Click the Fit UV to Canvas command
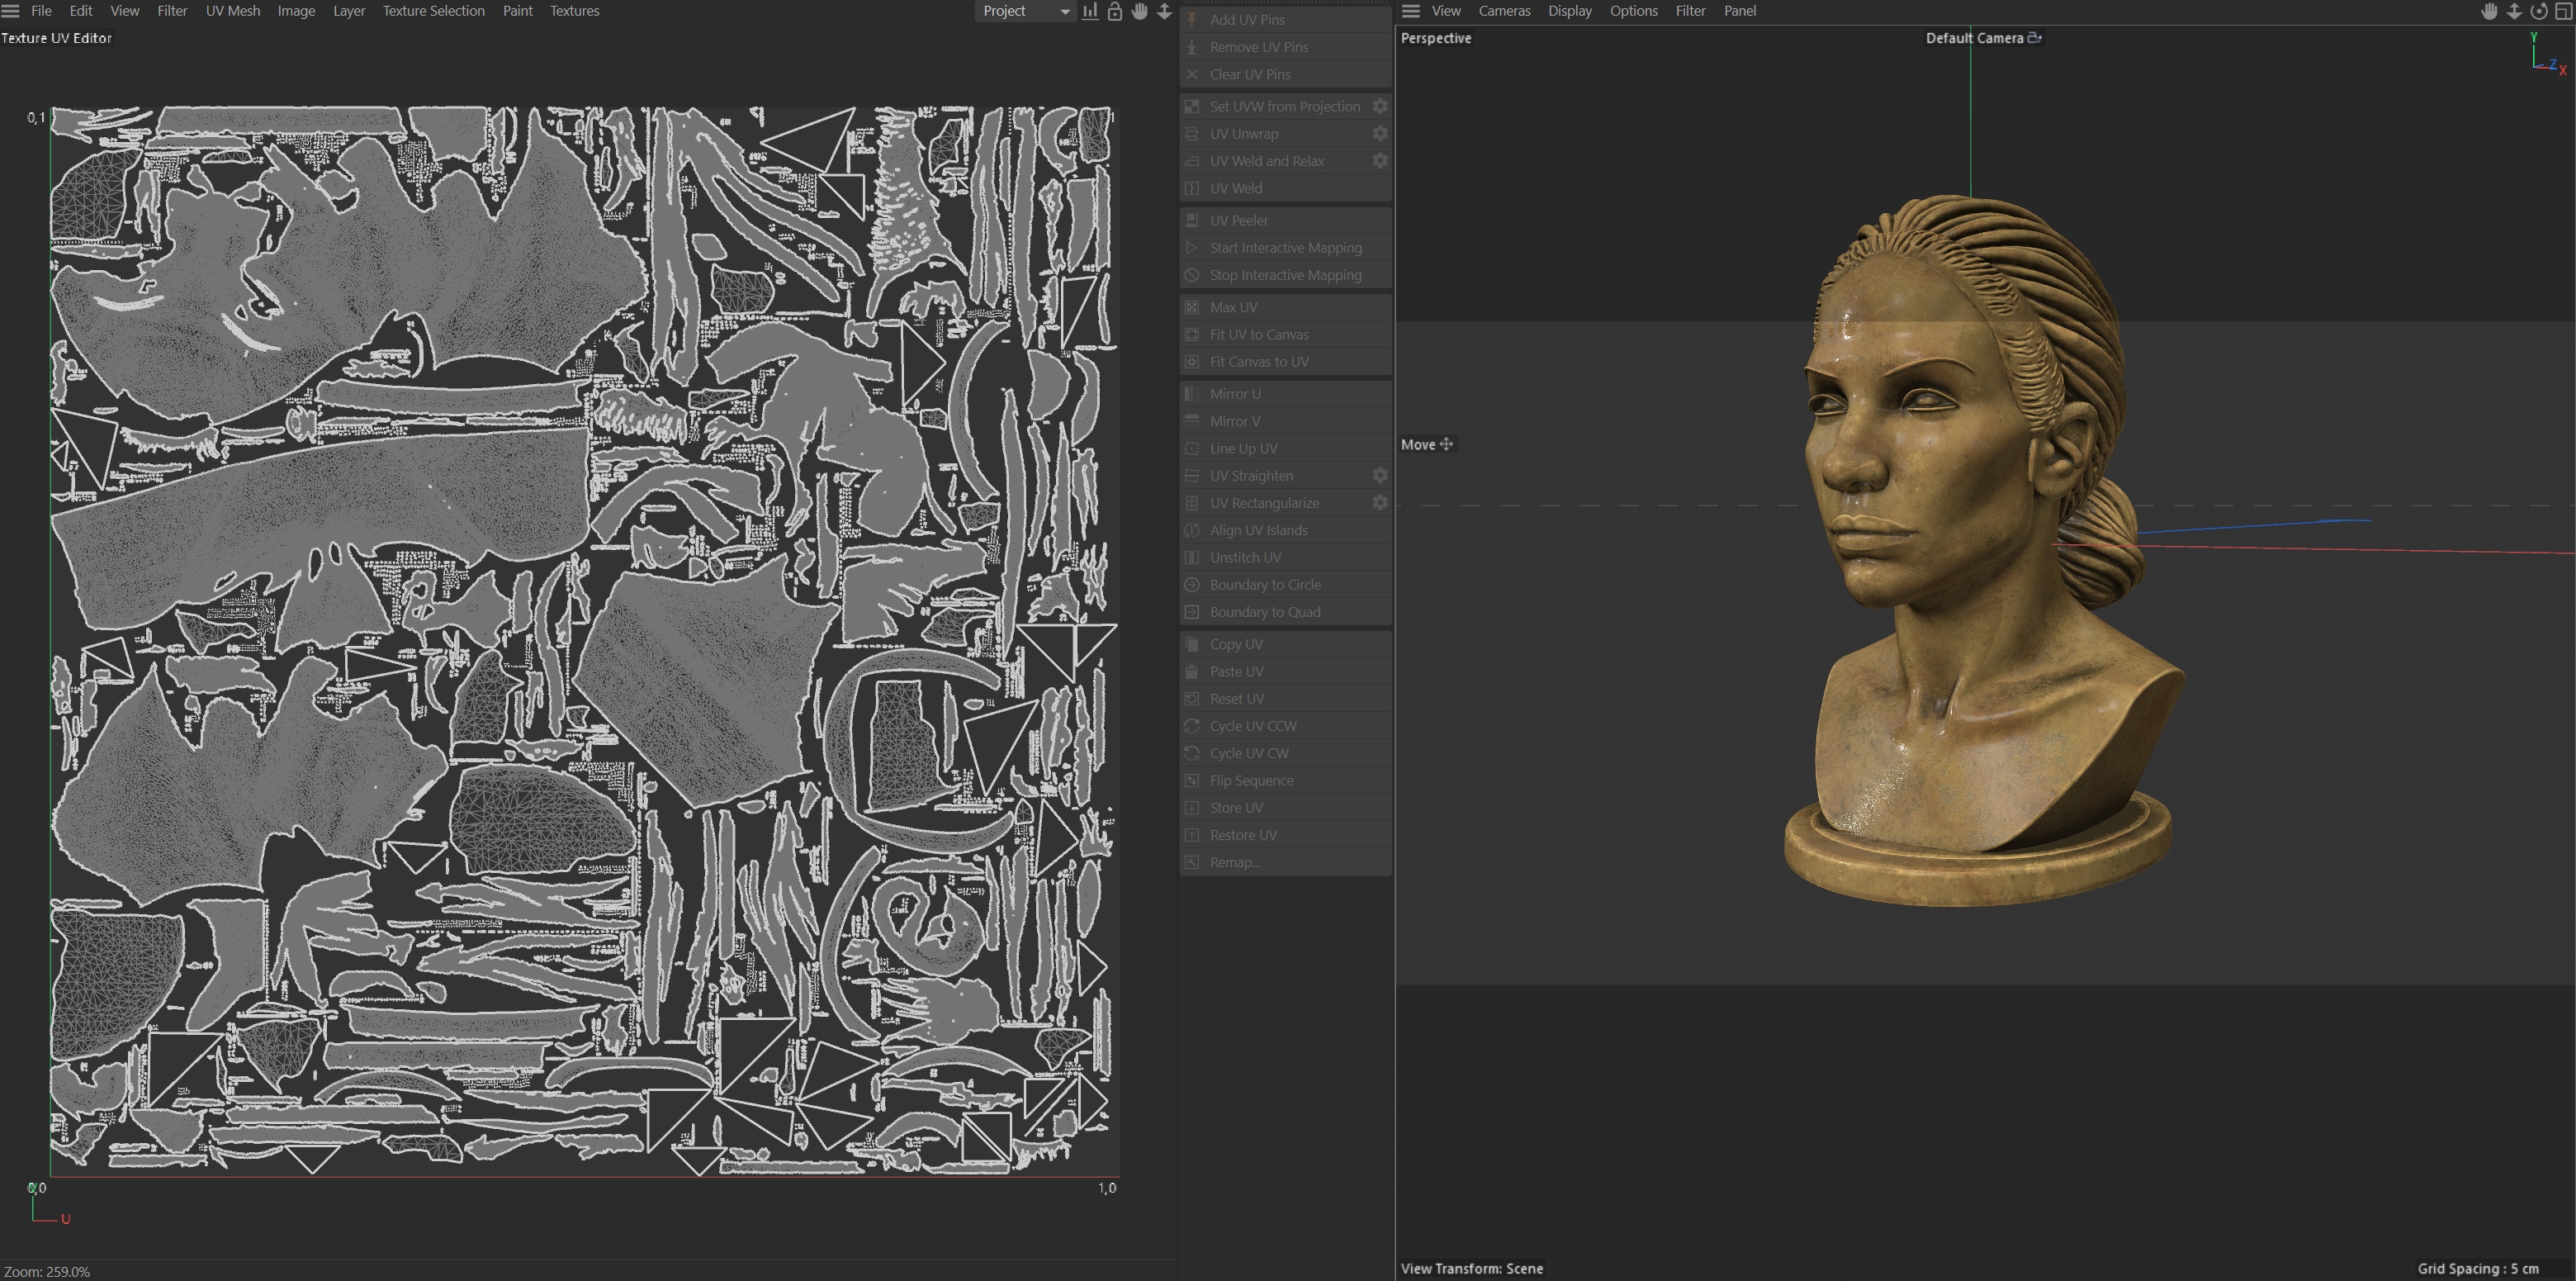Image resolution: width=2576 pixels, height=1281 pixels. (1258, 334)
